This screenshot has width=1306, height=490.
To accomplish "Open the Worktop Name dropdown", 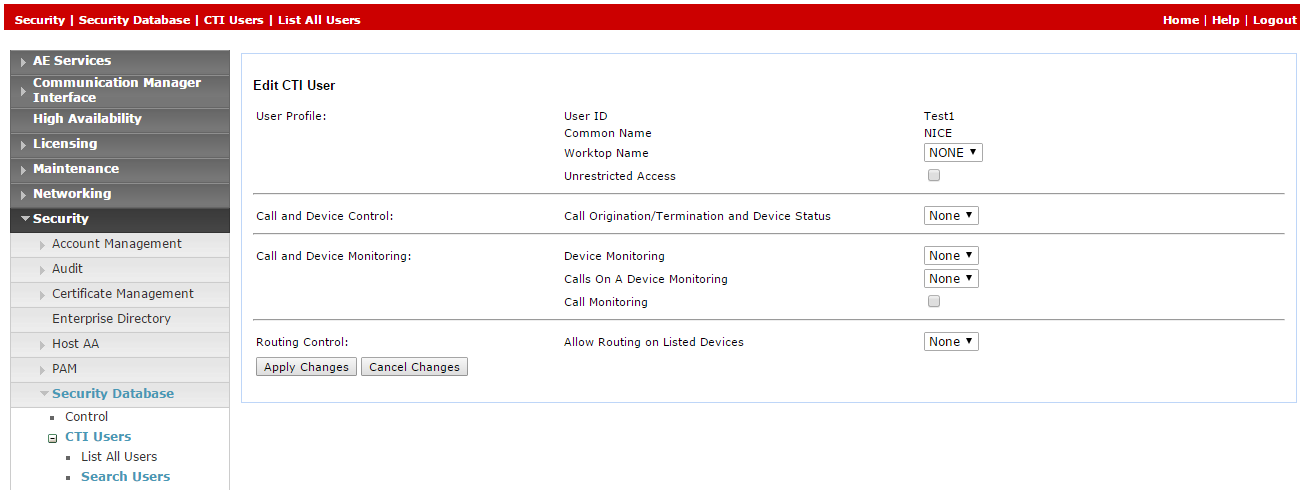I will 953,153.
